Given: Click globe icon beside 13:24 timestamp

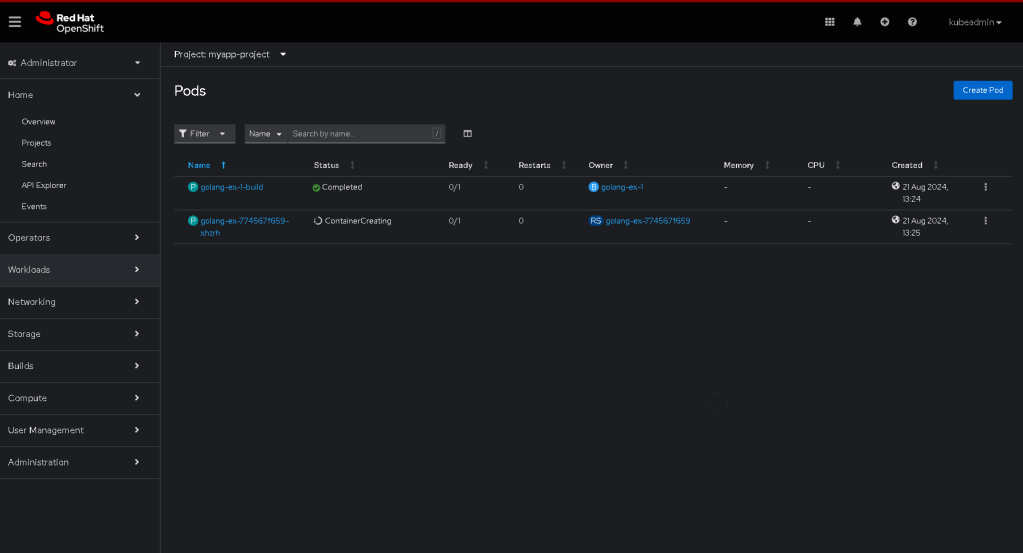Looking at the screenshot, I should [896, 186].
